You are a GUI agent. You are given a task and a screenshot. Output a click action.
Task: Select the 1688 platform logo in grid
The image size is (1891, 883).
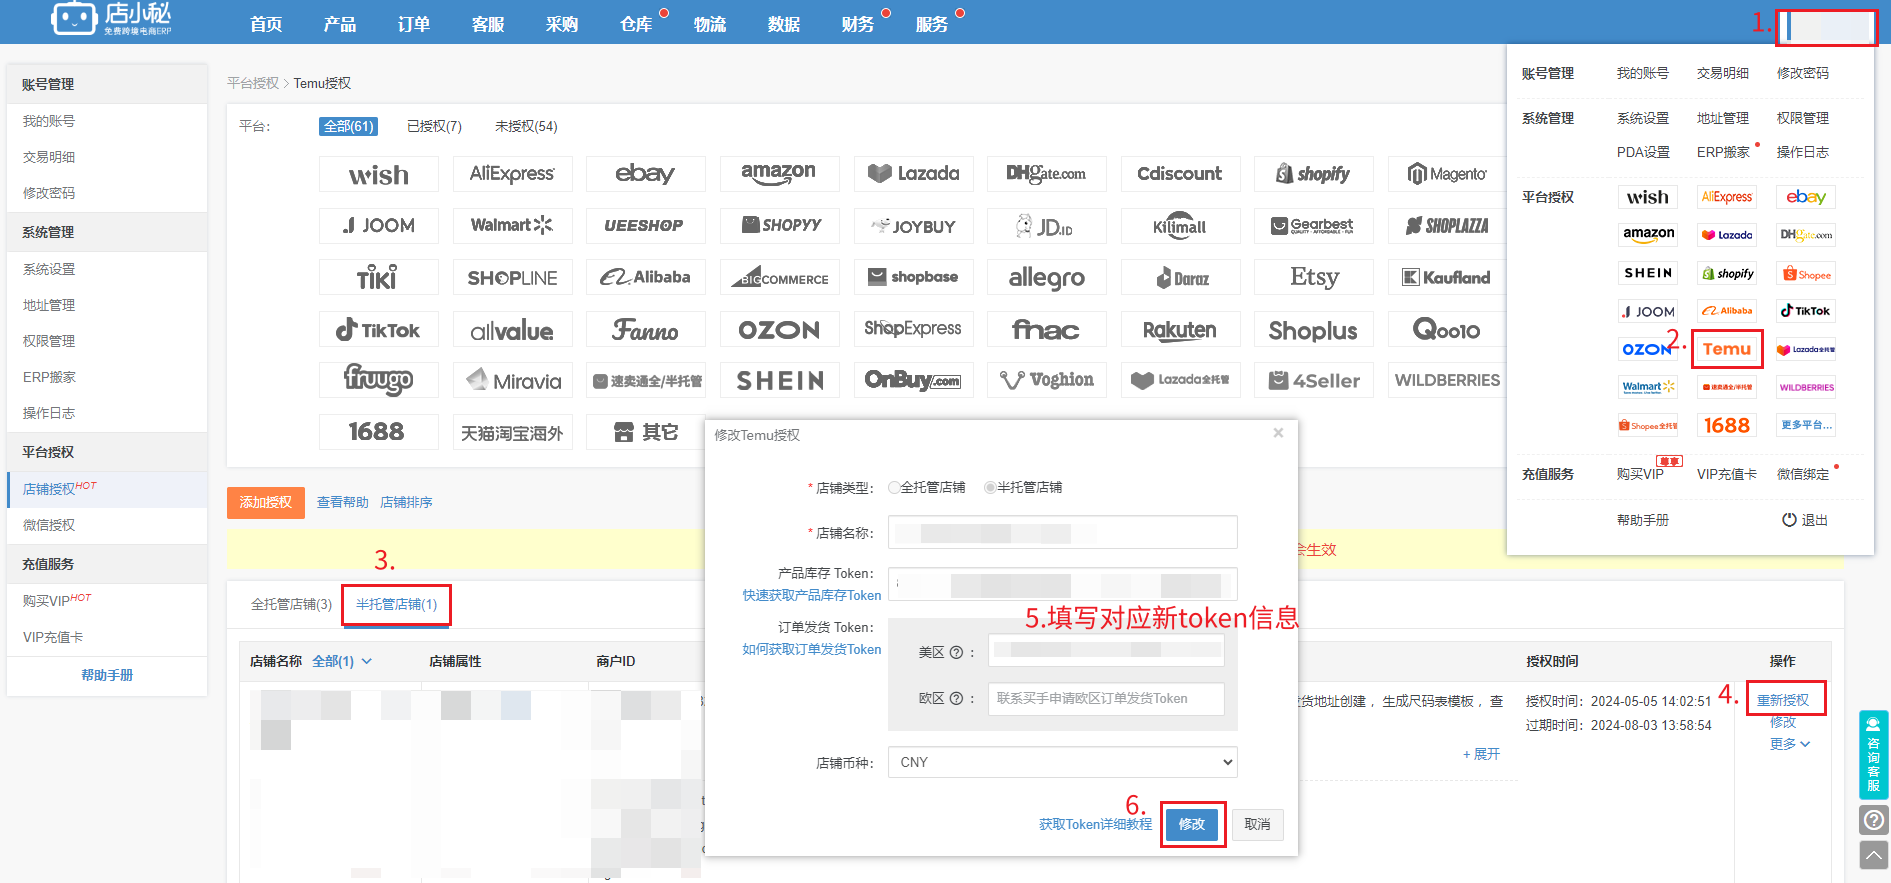[x=379, y=432]
